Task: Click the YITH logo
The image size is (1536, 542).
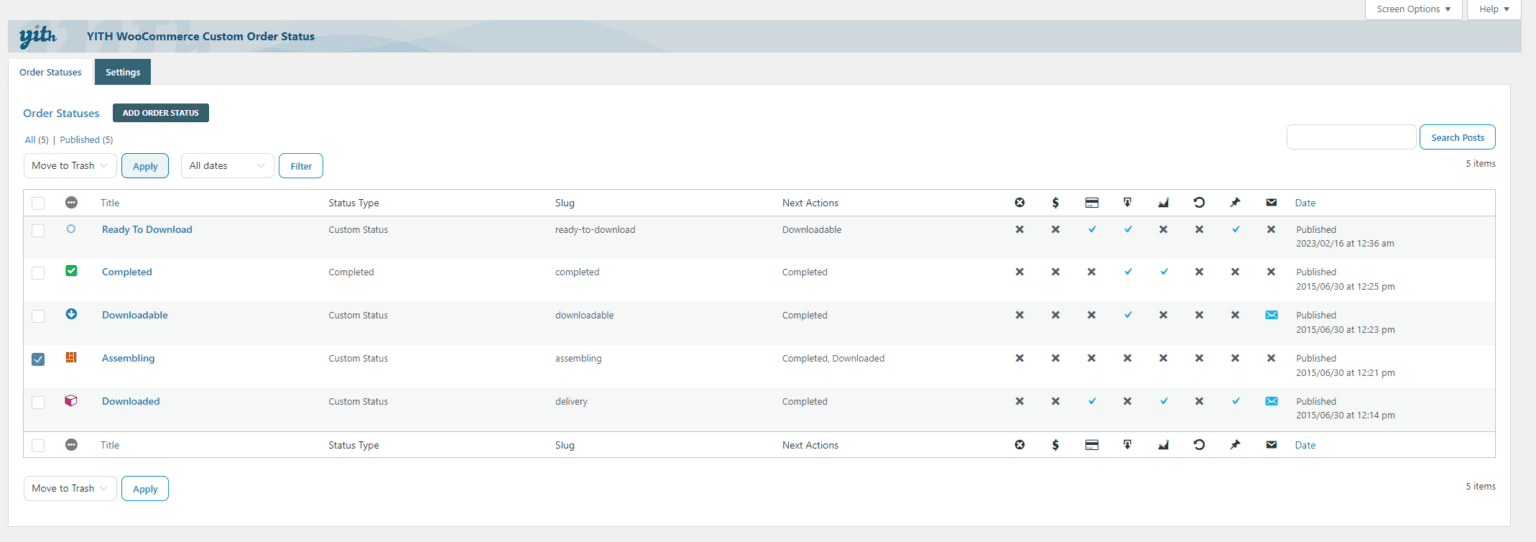Action: [x=38, y=37]
